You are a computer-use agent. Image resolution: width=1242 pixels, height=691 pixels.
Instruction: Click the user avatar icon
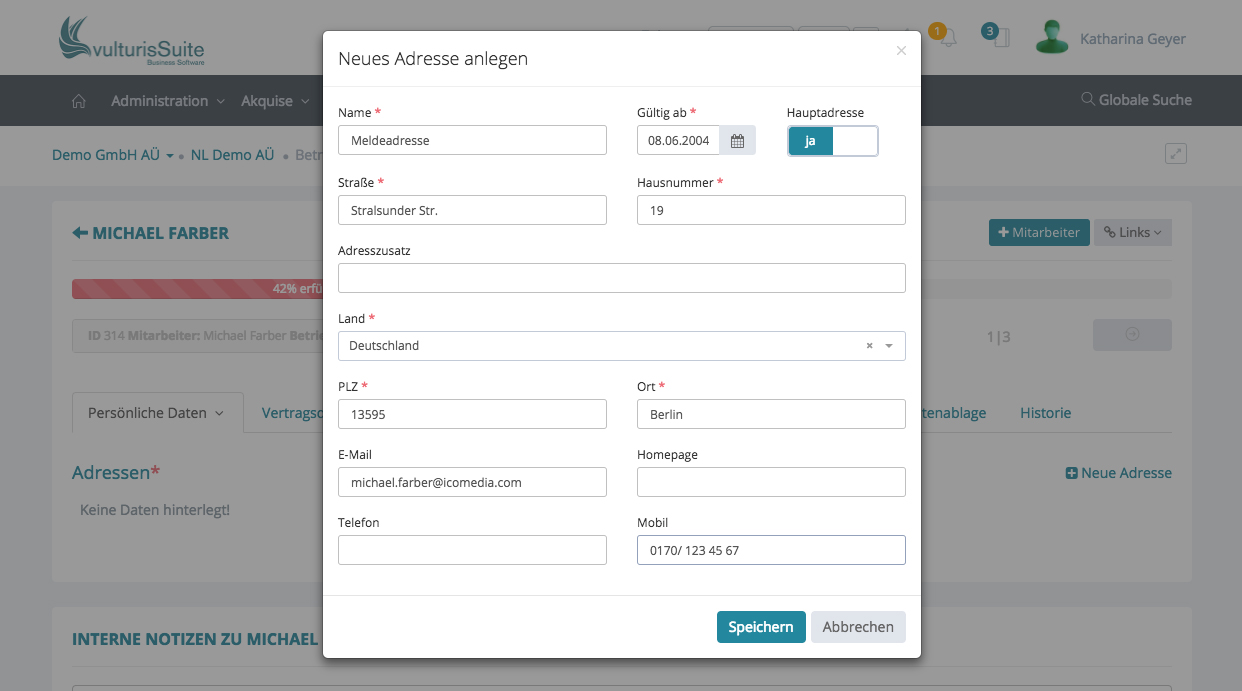coord(1051,38)
